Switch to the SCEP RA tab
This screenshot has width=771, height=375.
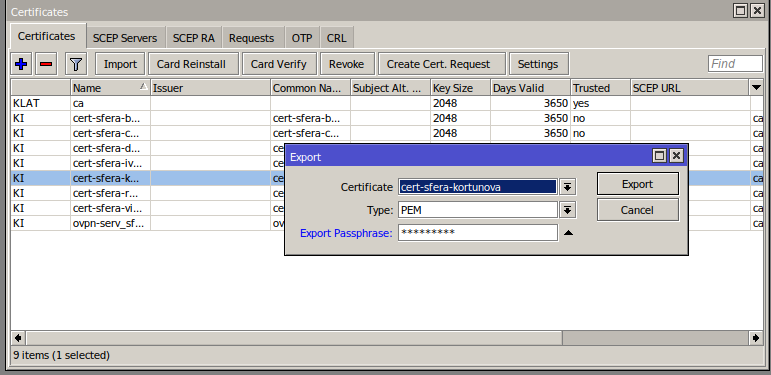pos(194,38)
